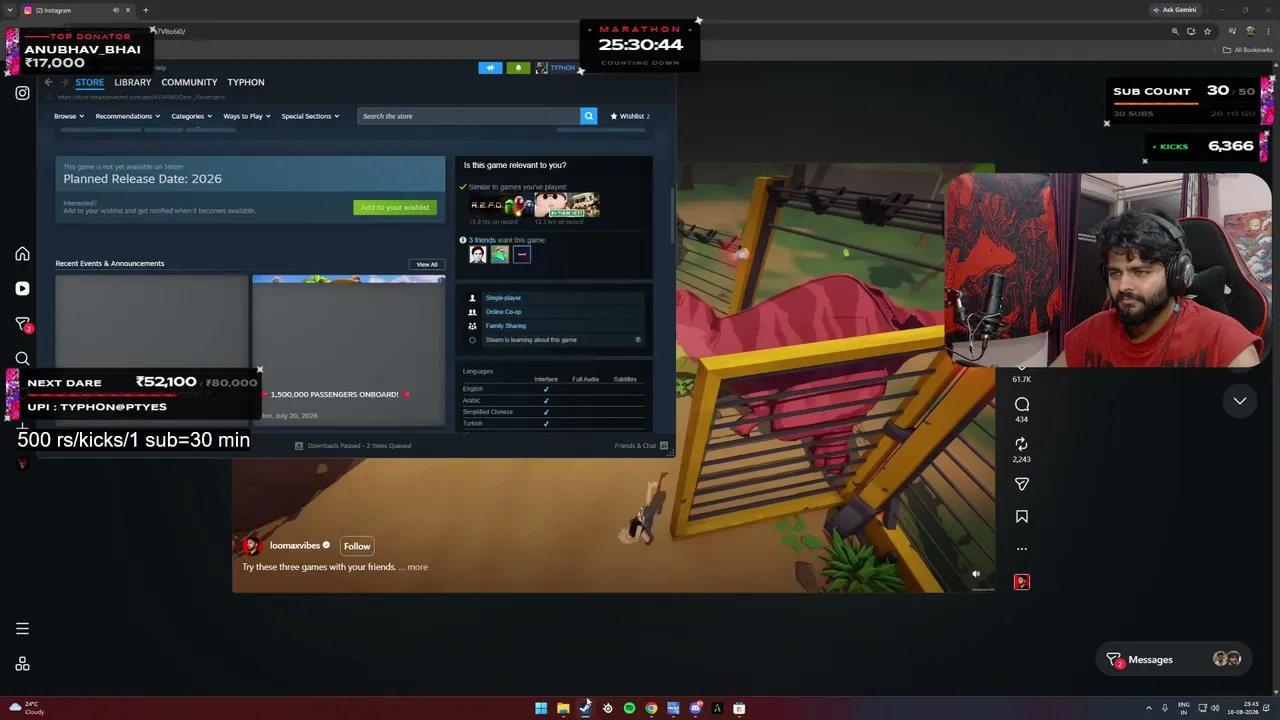1280x720 pixels.
Task: Open the Steam announcements megaphone icon
Action: (x=490, y=68)
